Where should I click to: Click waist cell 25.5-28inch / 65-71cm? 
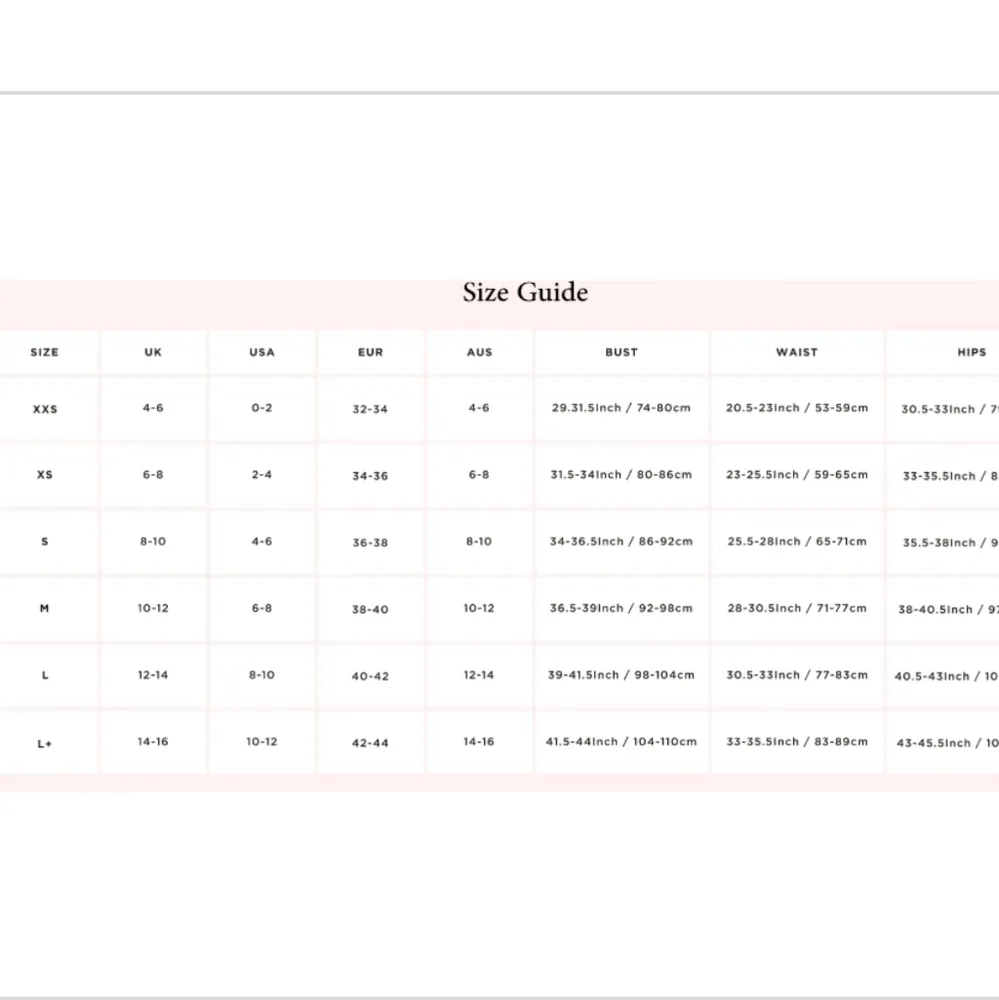point(797,542)
